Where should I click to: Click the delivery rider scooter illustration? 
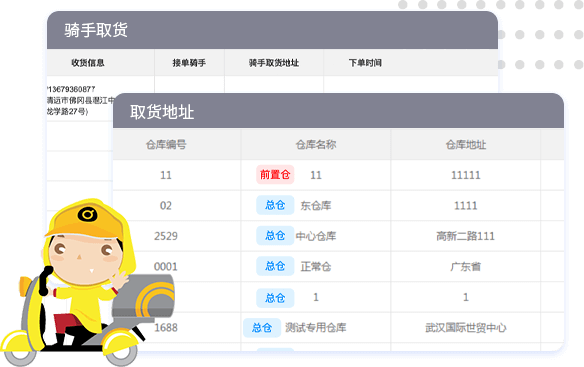[86, 282]
